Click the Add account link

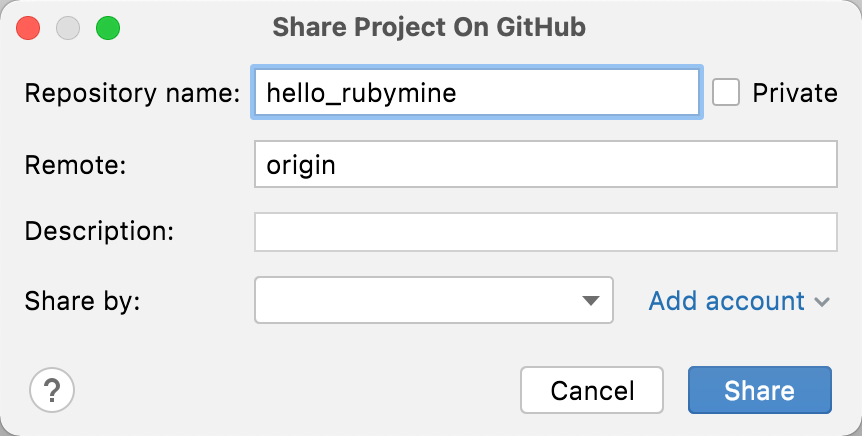[727, 301]
